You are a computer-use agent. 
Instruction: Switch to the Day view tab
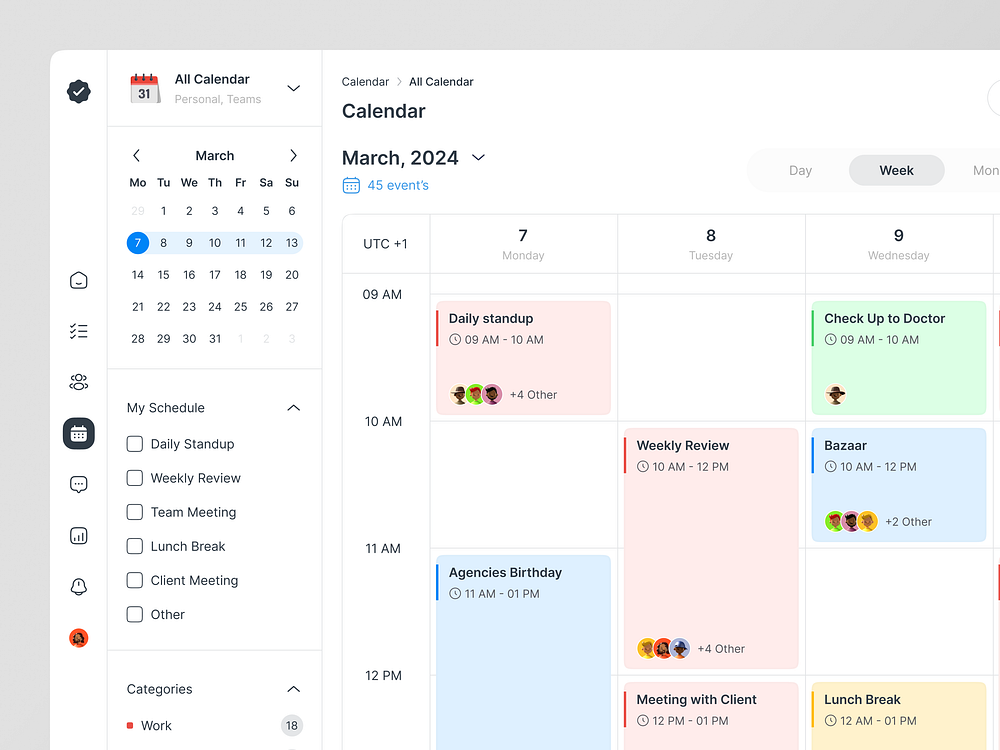pos(800,170)
